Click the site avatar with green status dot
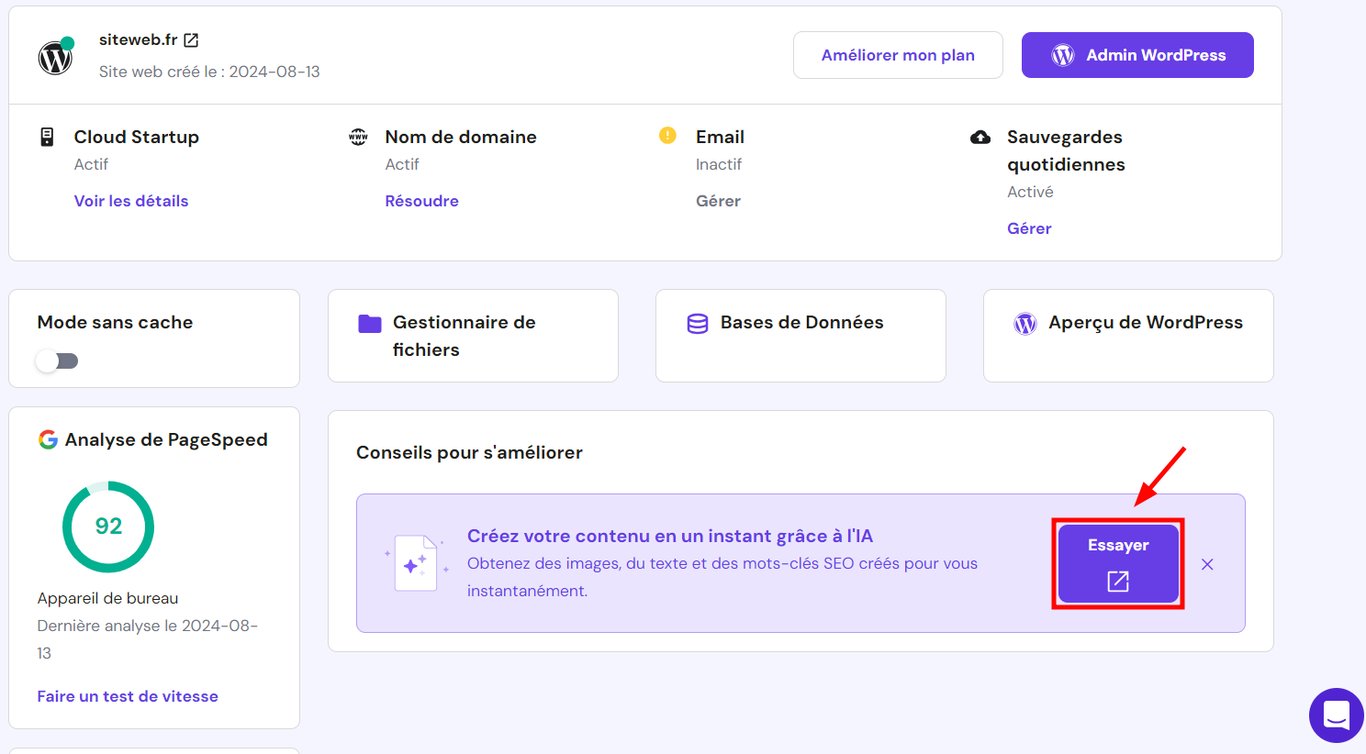Image resolution: width=1366 pixels, height=754 pixels. point(55,56)
